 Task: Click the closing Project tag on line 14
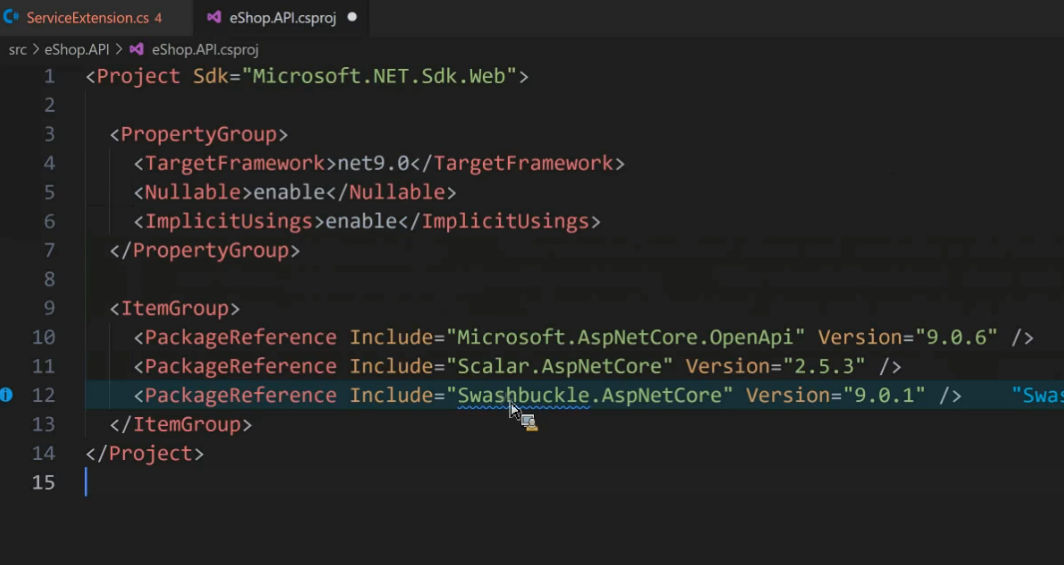(x=145, y=453)
